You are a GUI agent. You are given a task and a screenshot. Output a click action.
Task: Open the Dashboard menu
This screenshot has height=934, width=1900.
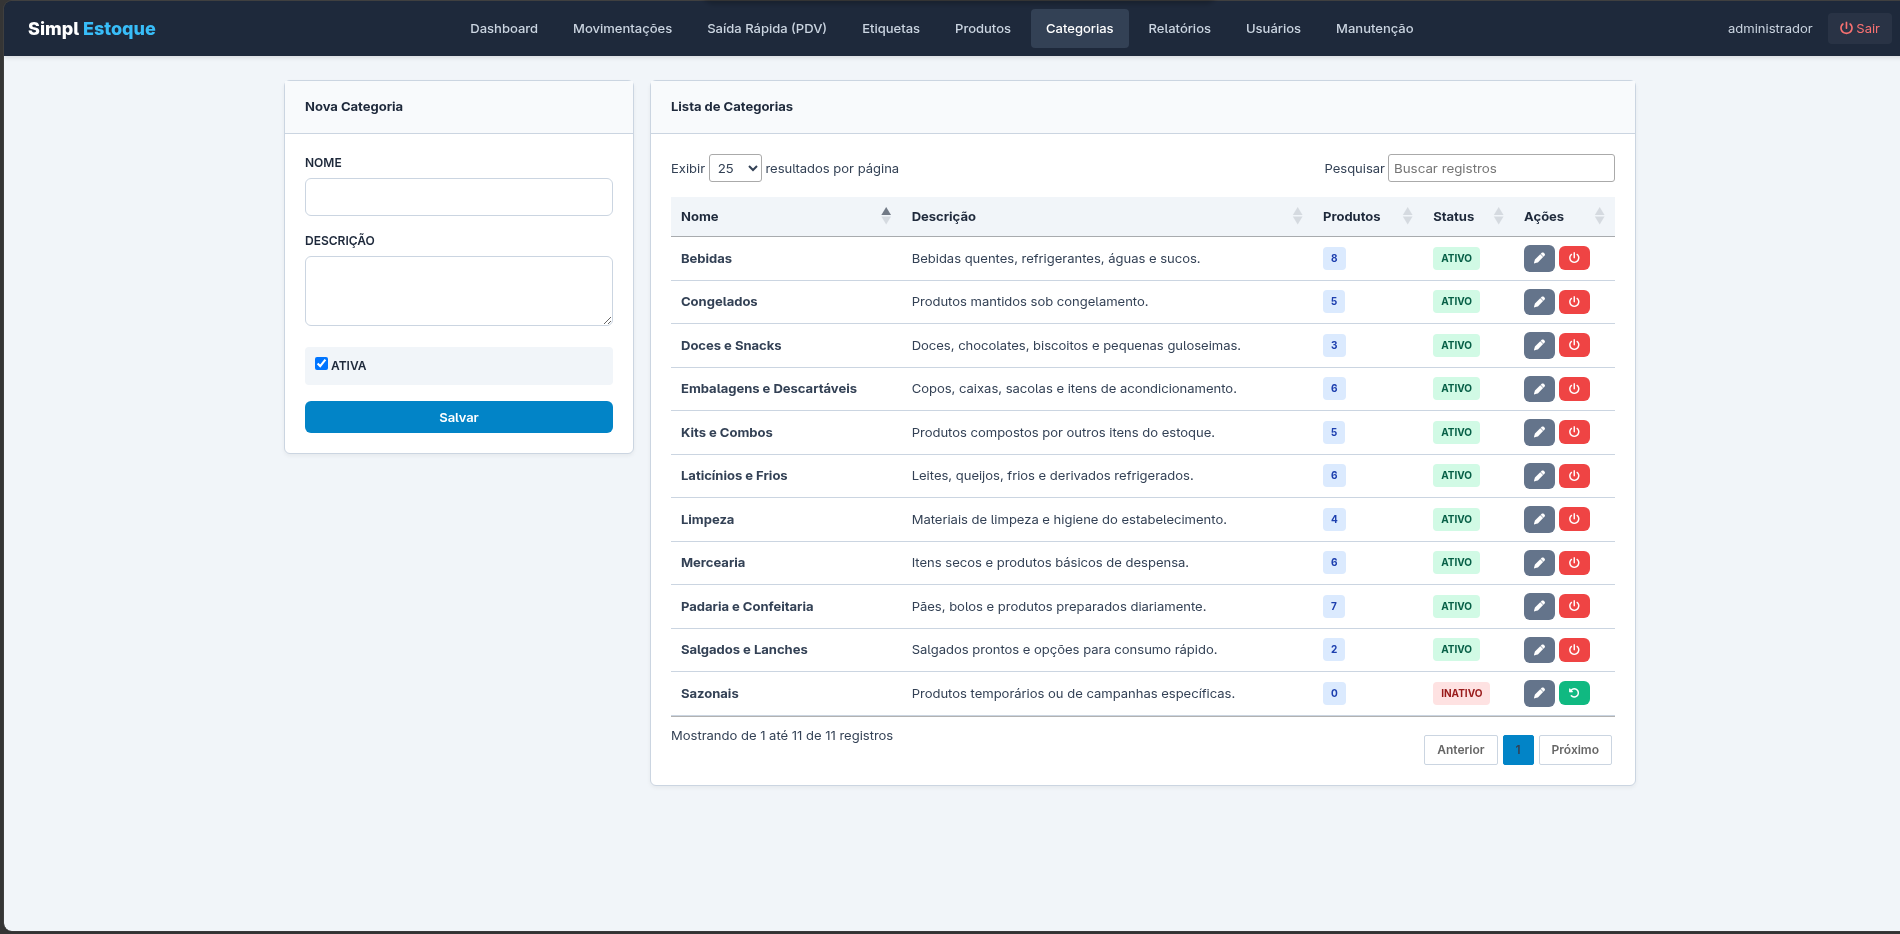coord(504,28)
